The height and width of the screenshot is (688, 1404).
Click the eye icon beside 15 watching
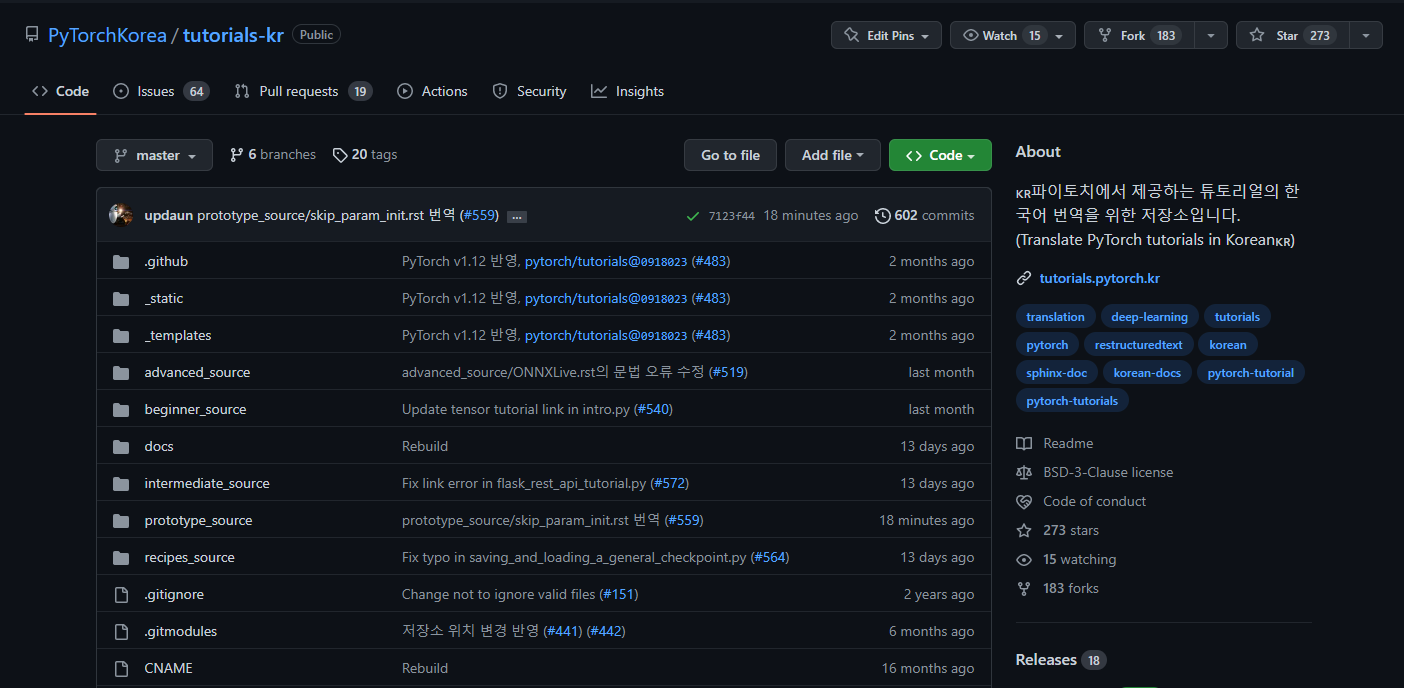pyautogui.click(x=1023, y=559)
